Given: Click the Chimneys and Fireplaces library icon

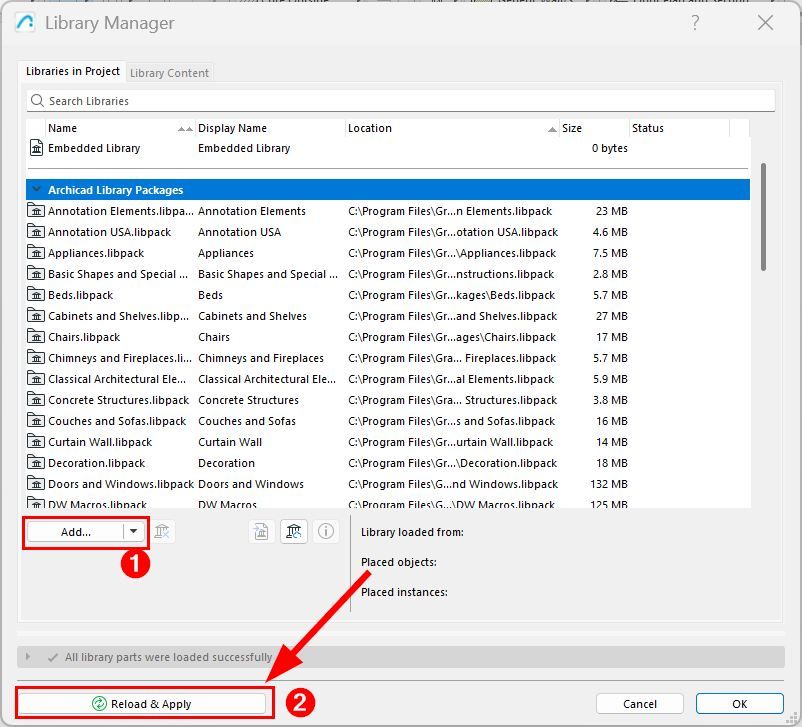Looking at the screenshot, I should click(36, 357).
